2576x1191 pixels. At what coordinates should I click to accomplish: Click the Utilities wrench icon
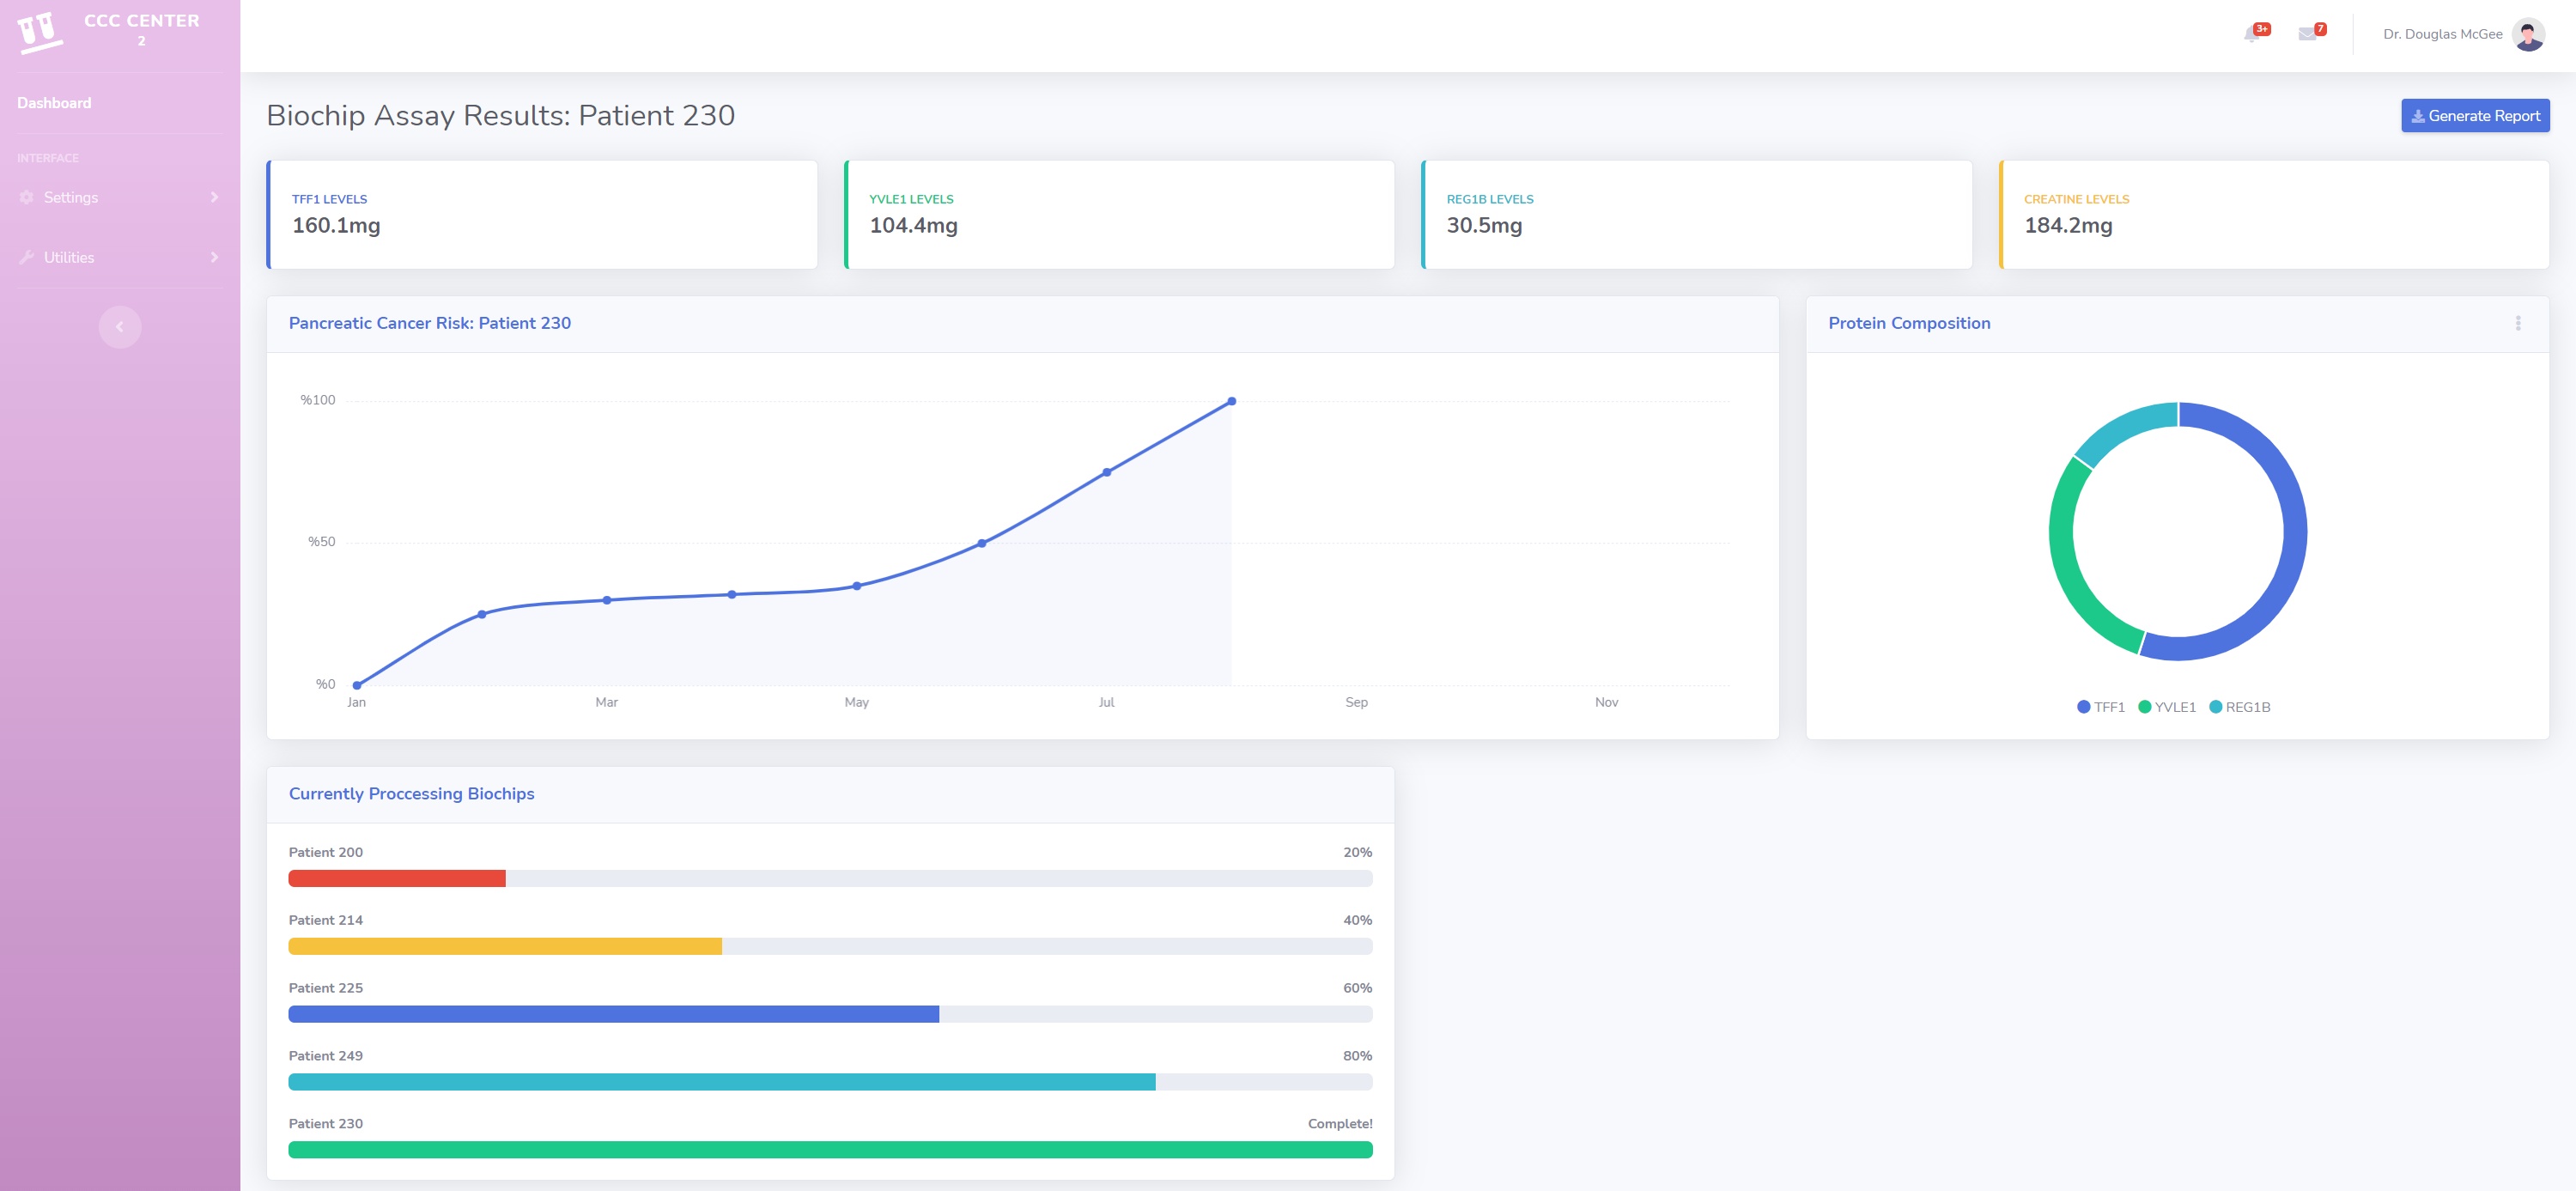(x=27, y=257)
